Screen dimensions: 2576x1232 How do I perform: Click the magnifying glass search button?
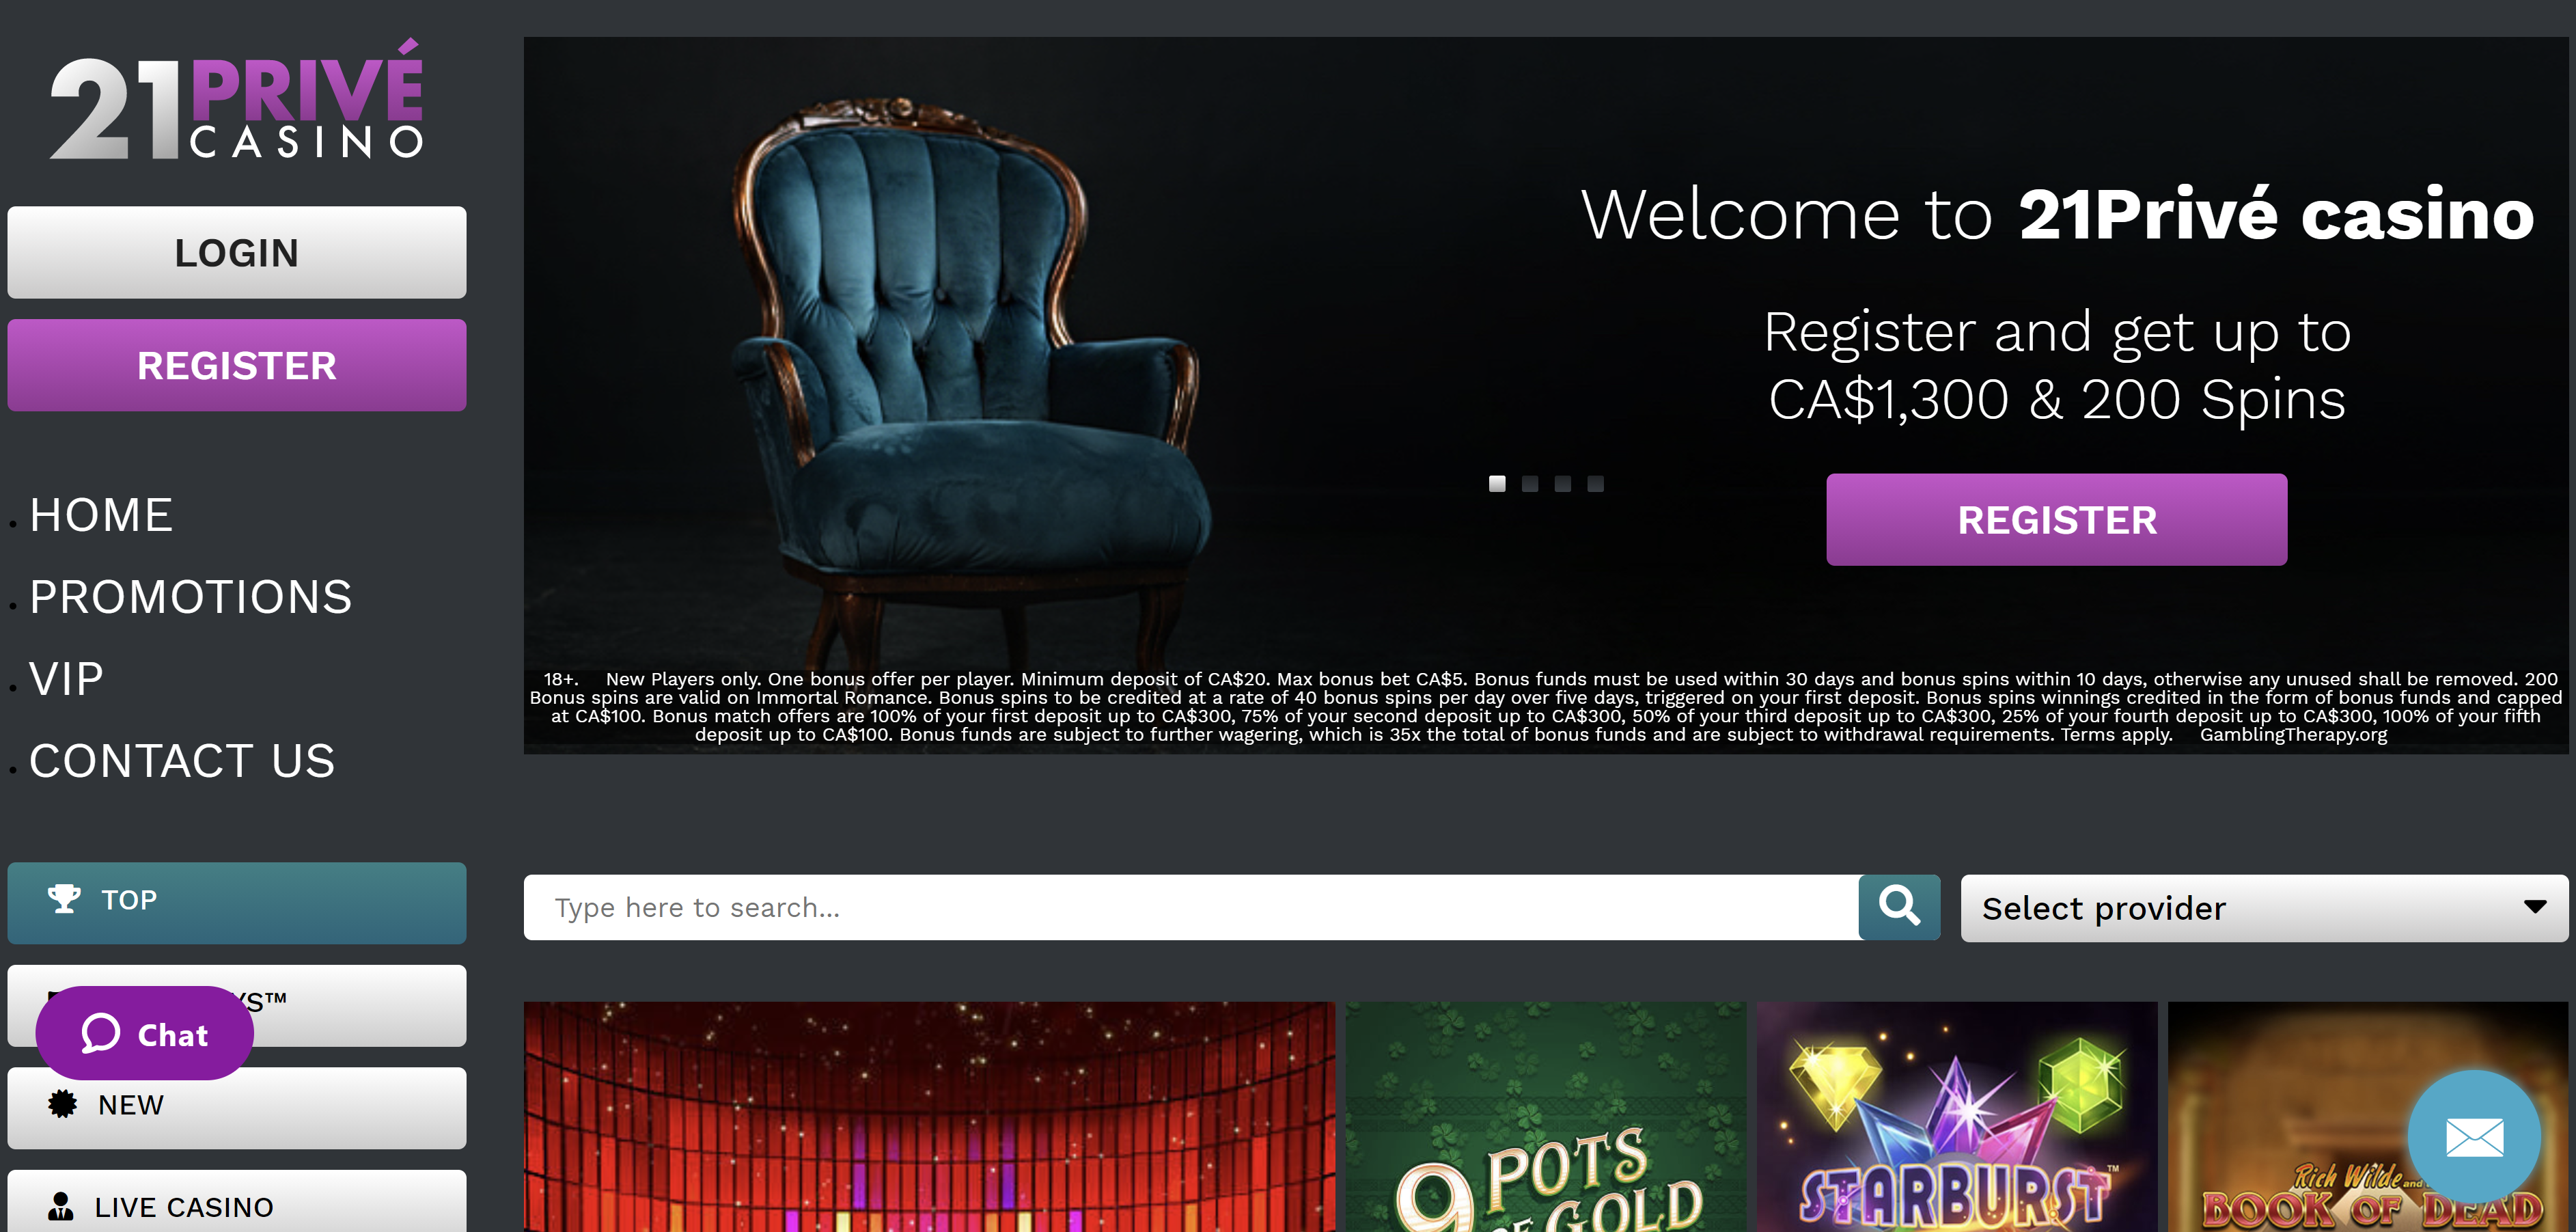[1899, 907]
